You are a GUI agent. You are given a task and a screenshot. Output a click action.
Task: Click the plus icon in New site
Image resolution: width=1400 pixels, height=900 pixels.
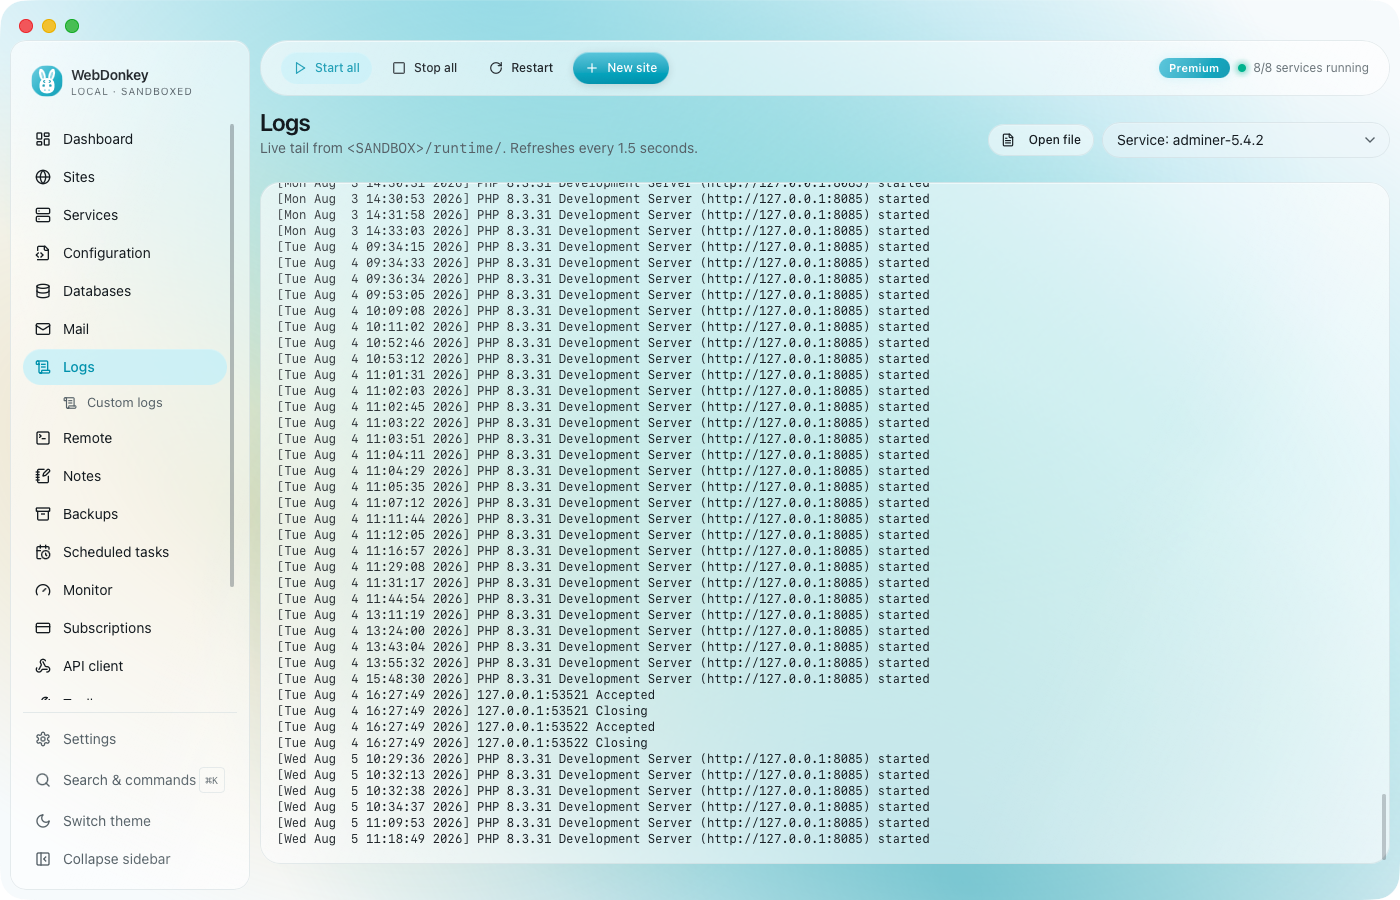coord(592,68)
